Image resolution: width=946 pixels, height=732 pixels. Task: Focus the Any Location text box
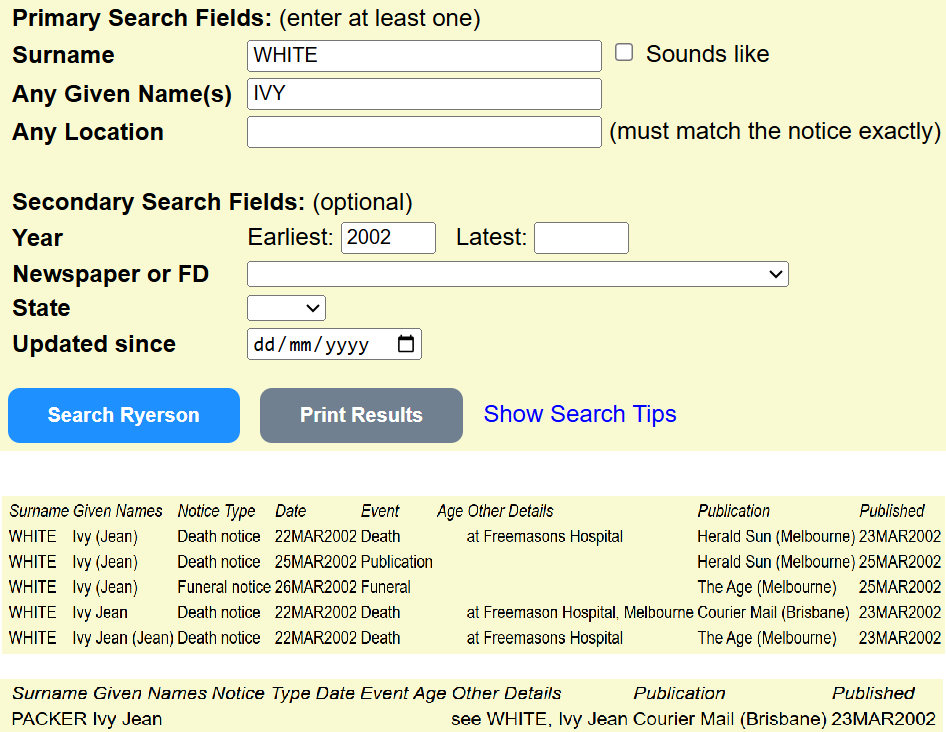point(424,132)
